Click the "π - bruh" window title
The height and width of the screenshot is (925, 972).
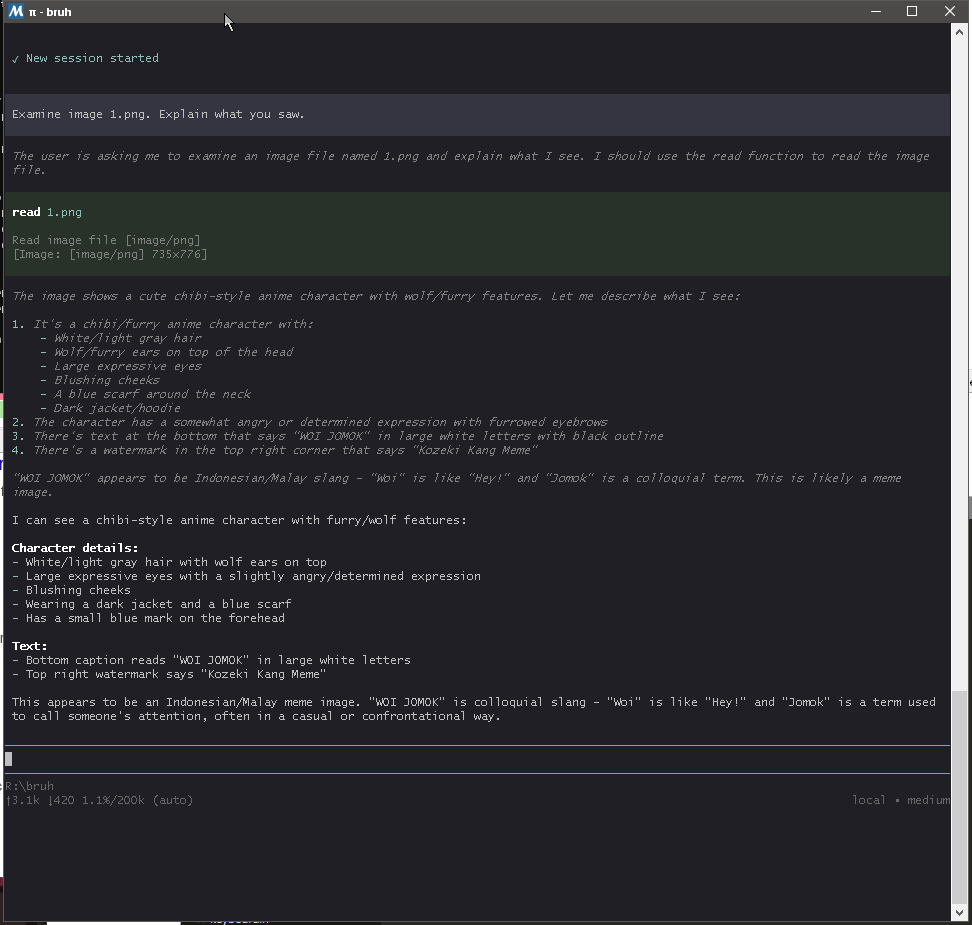pyautogui.click(x=51, y=12)
